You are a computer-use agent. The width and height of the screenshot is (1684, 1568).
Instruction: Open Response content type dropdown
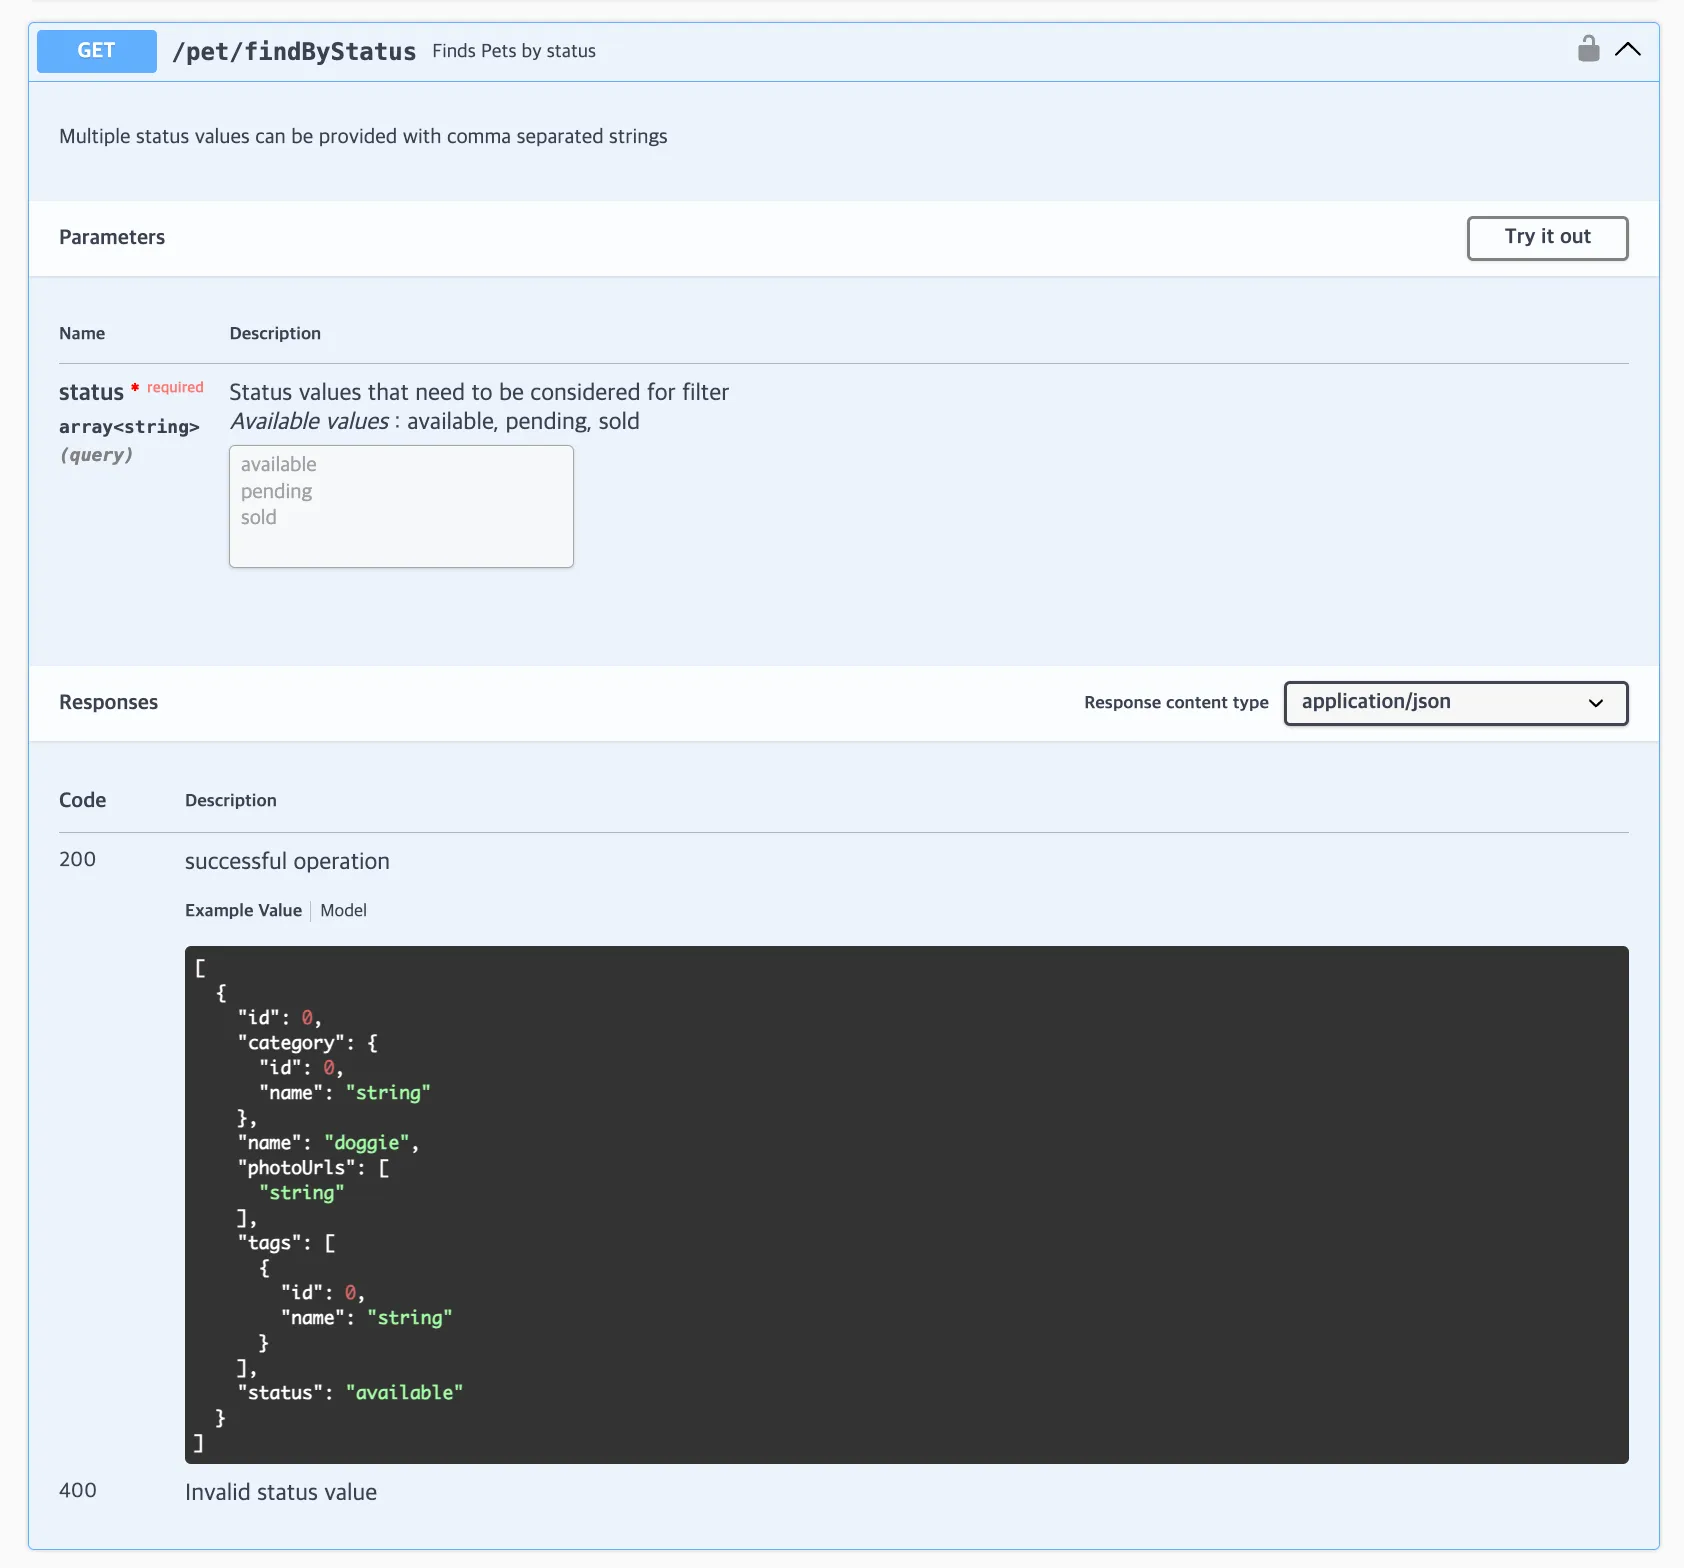click(x=1456, y=703)
